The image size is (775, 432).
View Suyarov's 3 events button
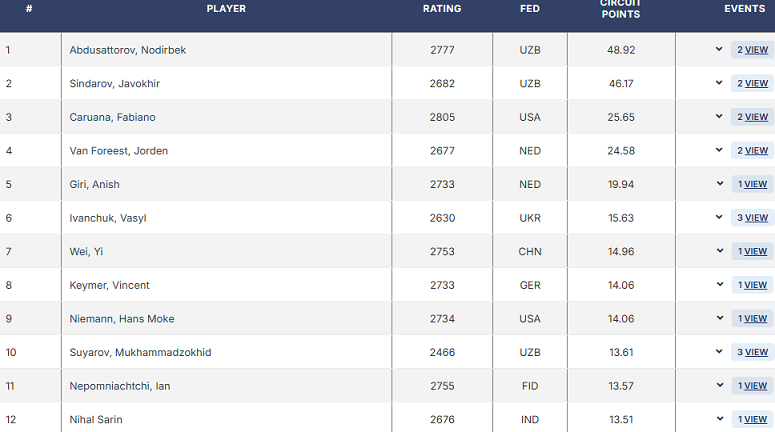coord(752,352)
